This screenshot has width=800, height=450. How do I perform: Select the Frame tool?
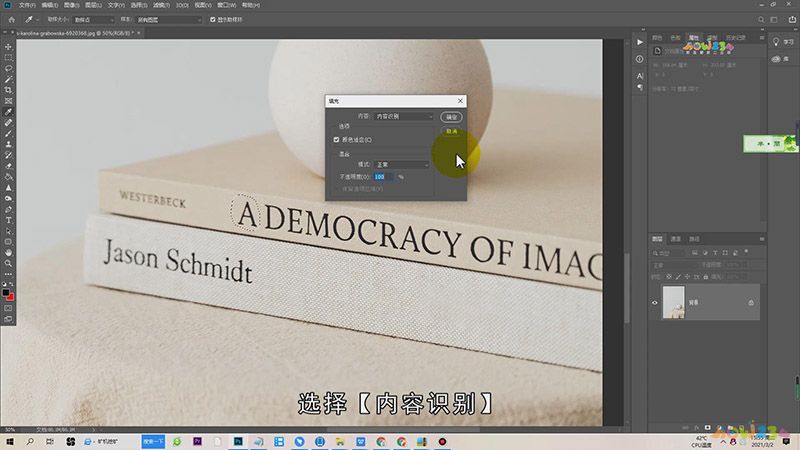point(8,101)
